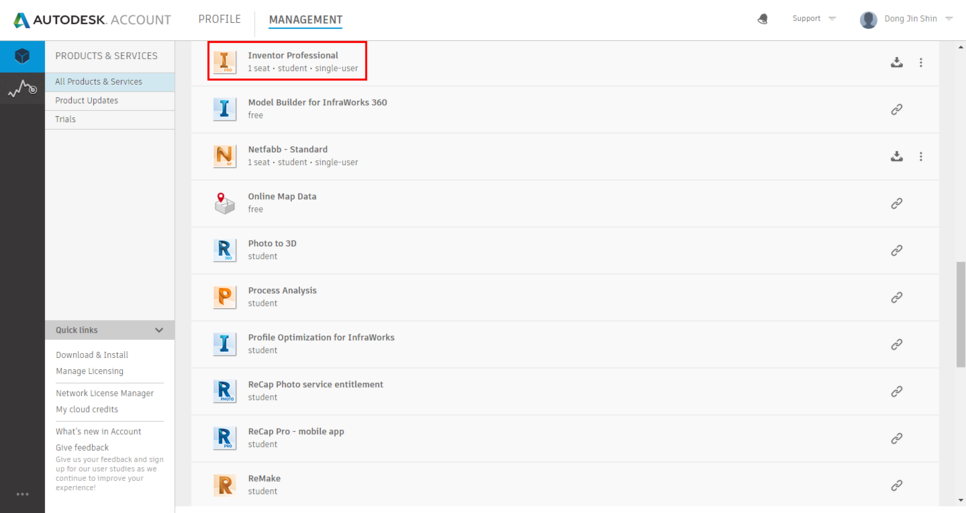
Task: Click the Photo to 3D product name
Action: click(272, 243)
